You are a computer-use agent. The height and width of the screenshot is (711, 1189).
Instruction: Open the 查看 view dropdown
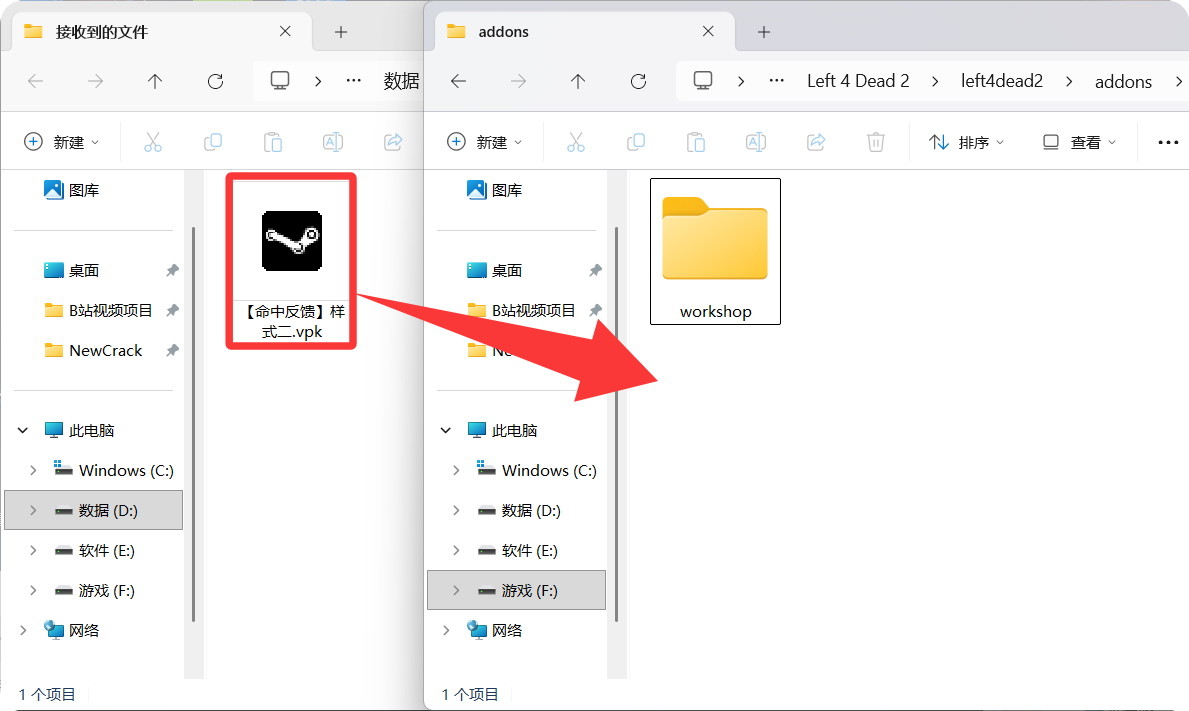(x=1078, y=142)
